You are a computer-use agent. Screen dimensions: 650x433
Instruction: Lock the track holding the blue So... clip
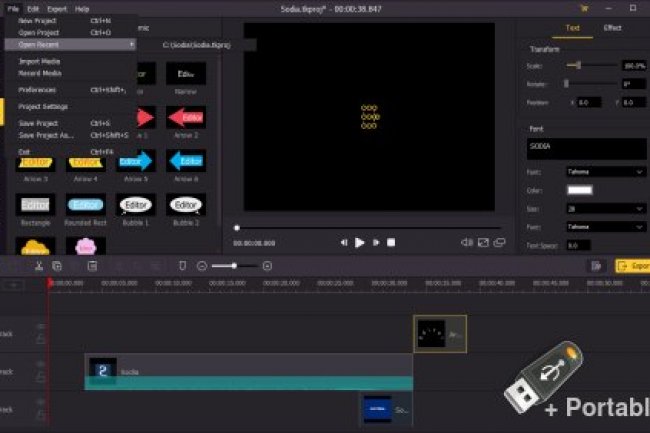click(x=41, y=414)
